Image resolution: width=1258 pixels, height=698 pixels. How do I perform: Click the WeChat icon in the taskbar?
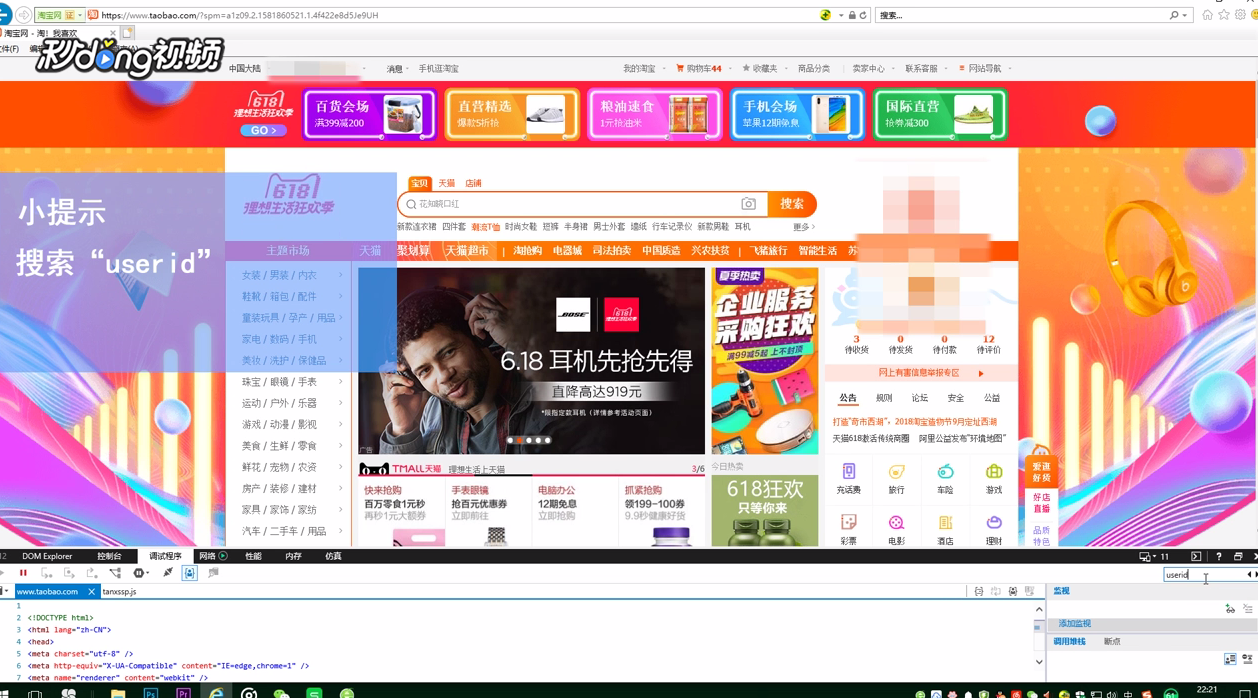click(282, 692)
